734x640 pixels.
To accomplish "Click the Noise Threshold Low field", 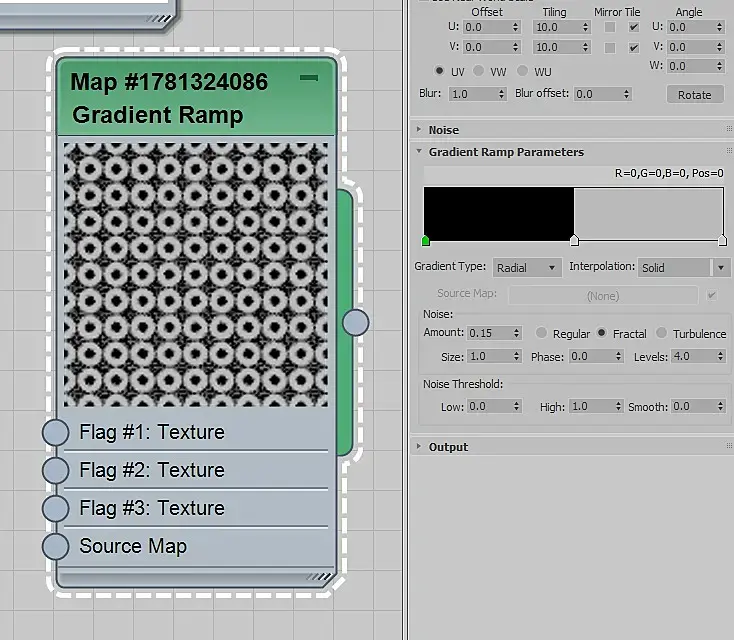I will pyautogui.click(x=490, y=406).
